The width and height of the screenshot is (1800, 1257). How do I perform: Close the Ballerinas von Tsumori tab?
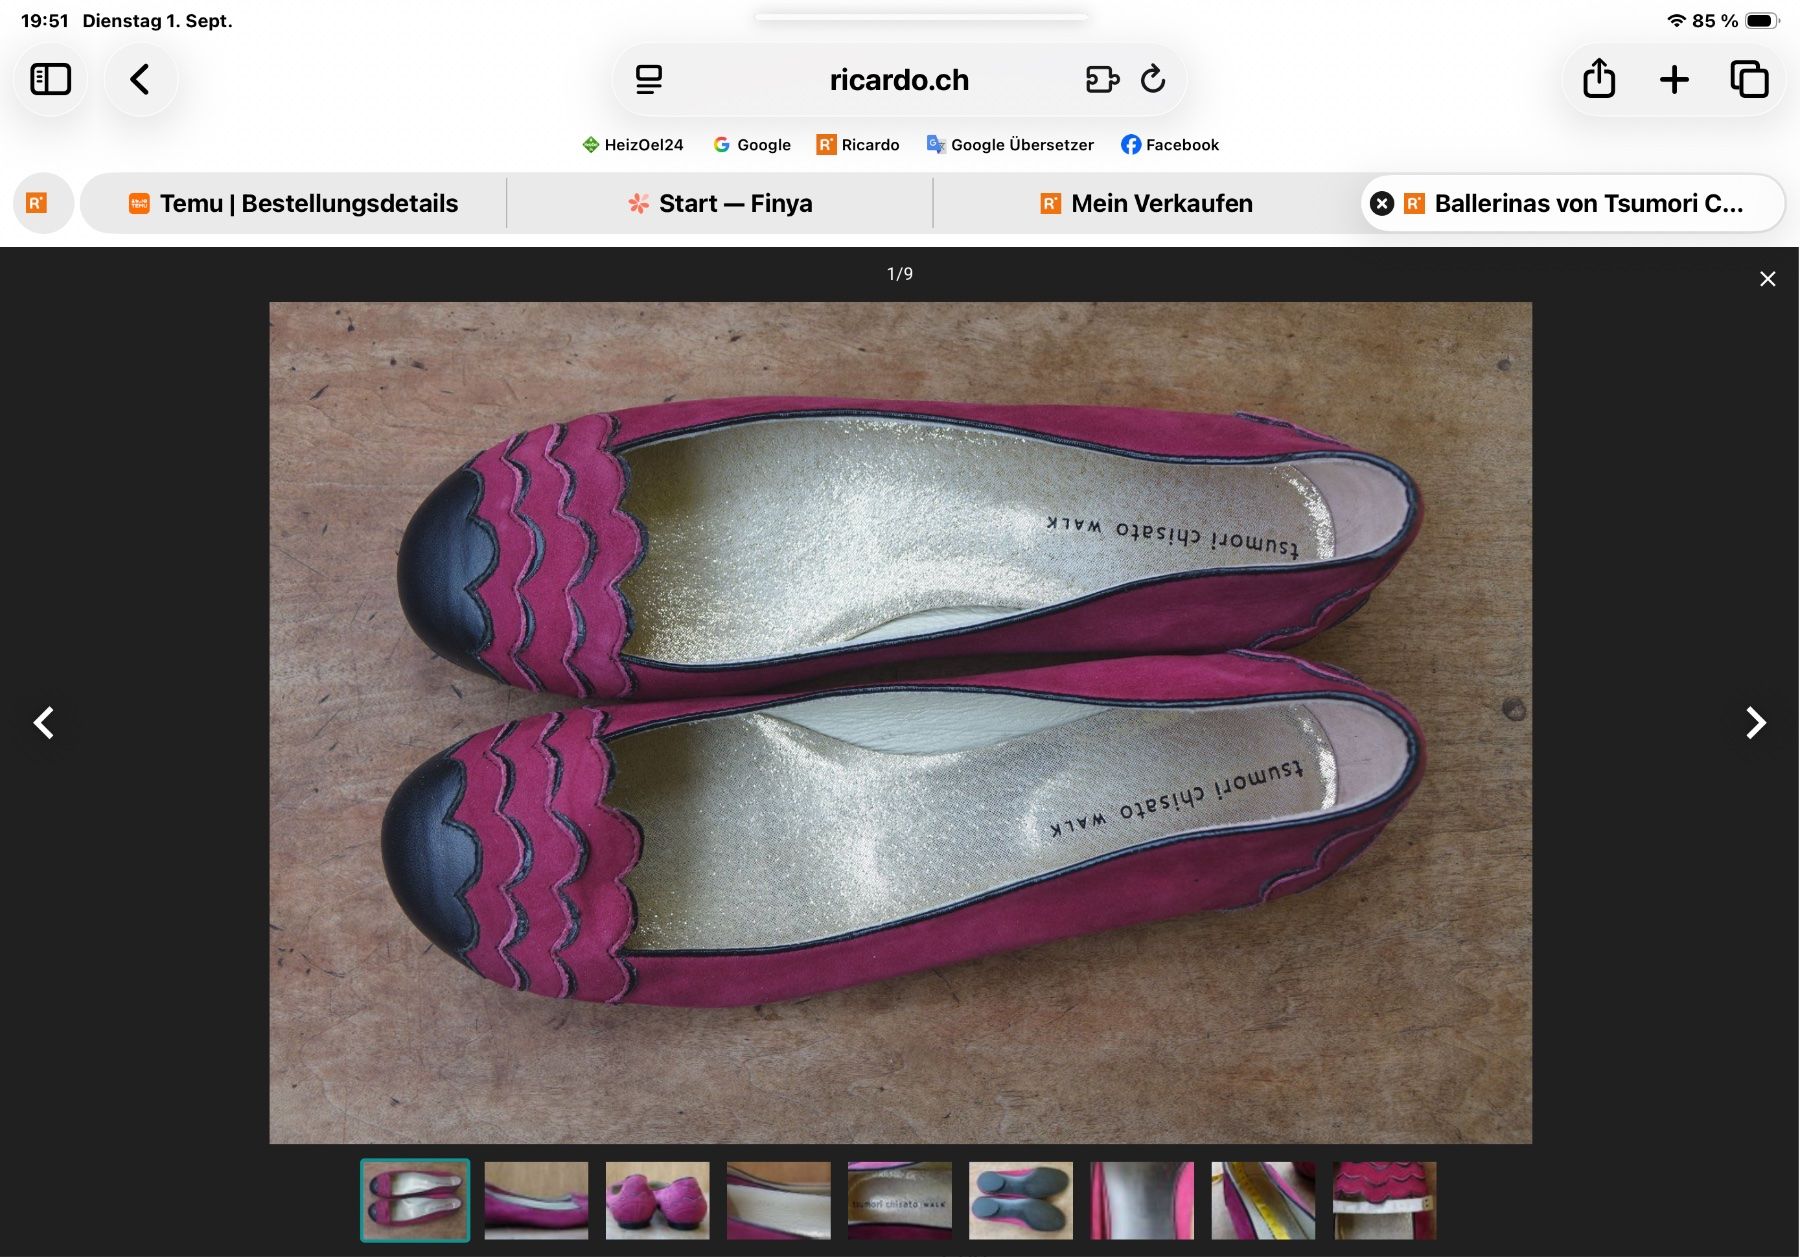click(x=1382, y=204)
